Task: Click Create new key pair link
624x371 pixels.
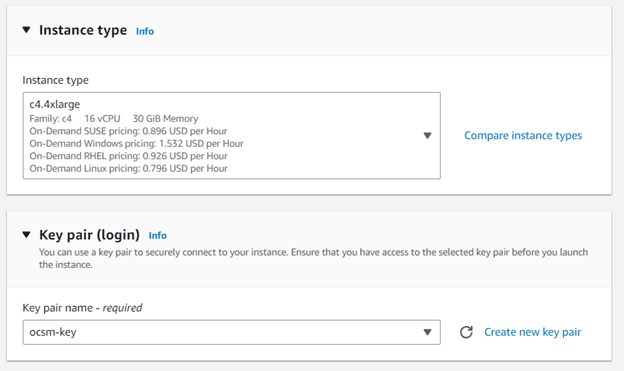Action: point(532,332)
